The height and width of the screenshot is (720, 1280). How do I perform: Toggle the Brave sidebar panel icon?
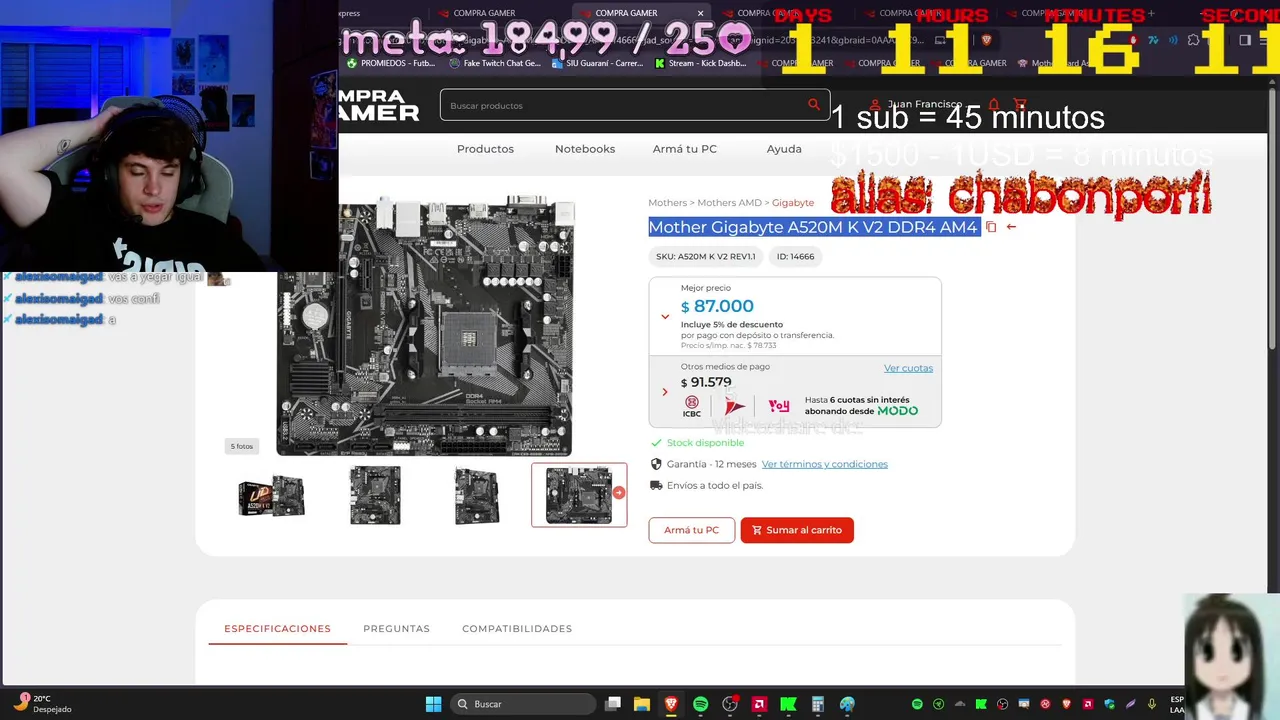pyautogui.click(x=1245, y=40)
